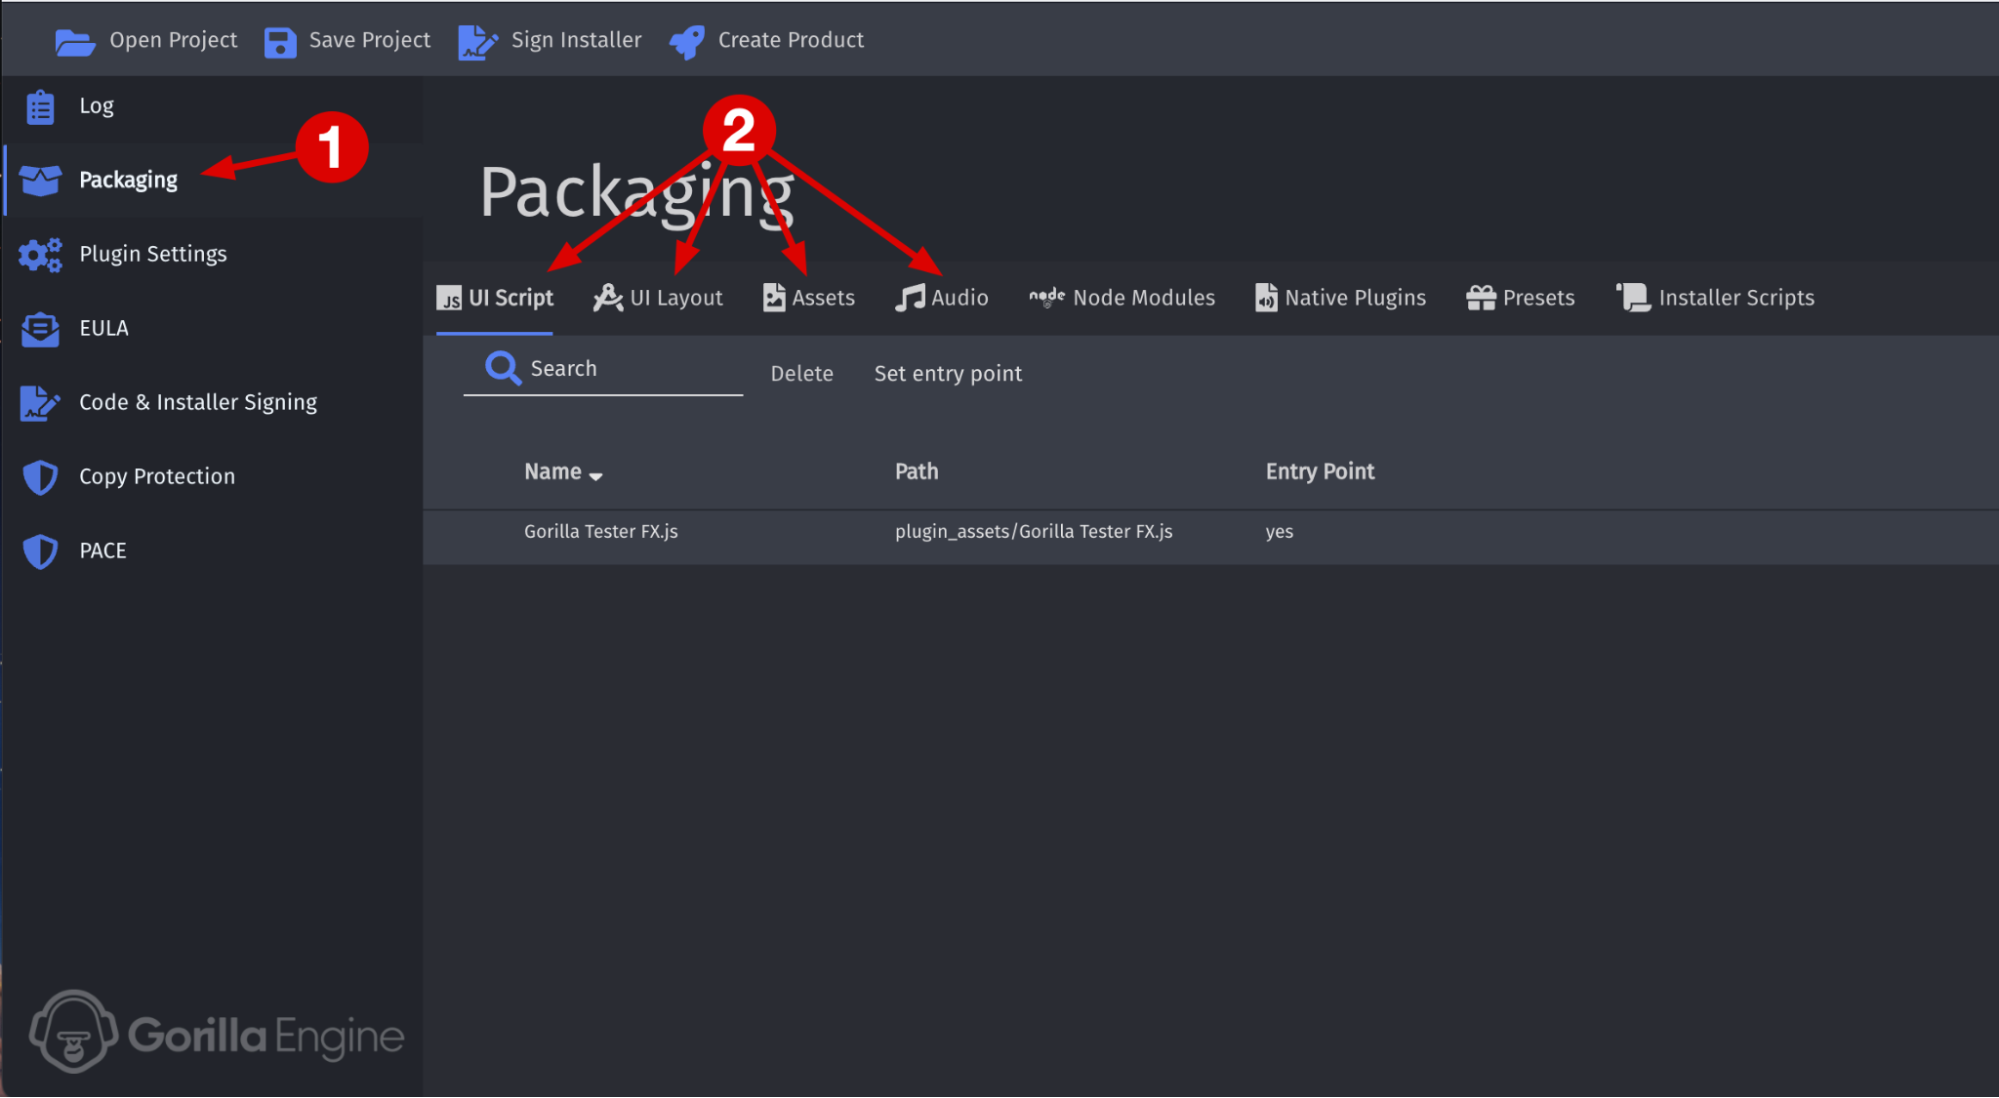This screenshot has width=1999, height=1098.
Task: Click the Search magnifying glass icon
Action: point(503,368)
